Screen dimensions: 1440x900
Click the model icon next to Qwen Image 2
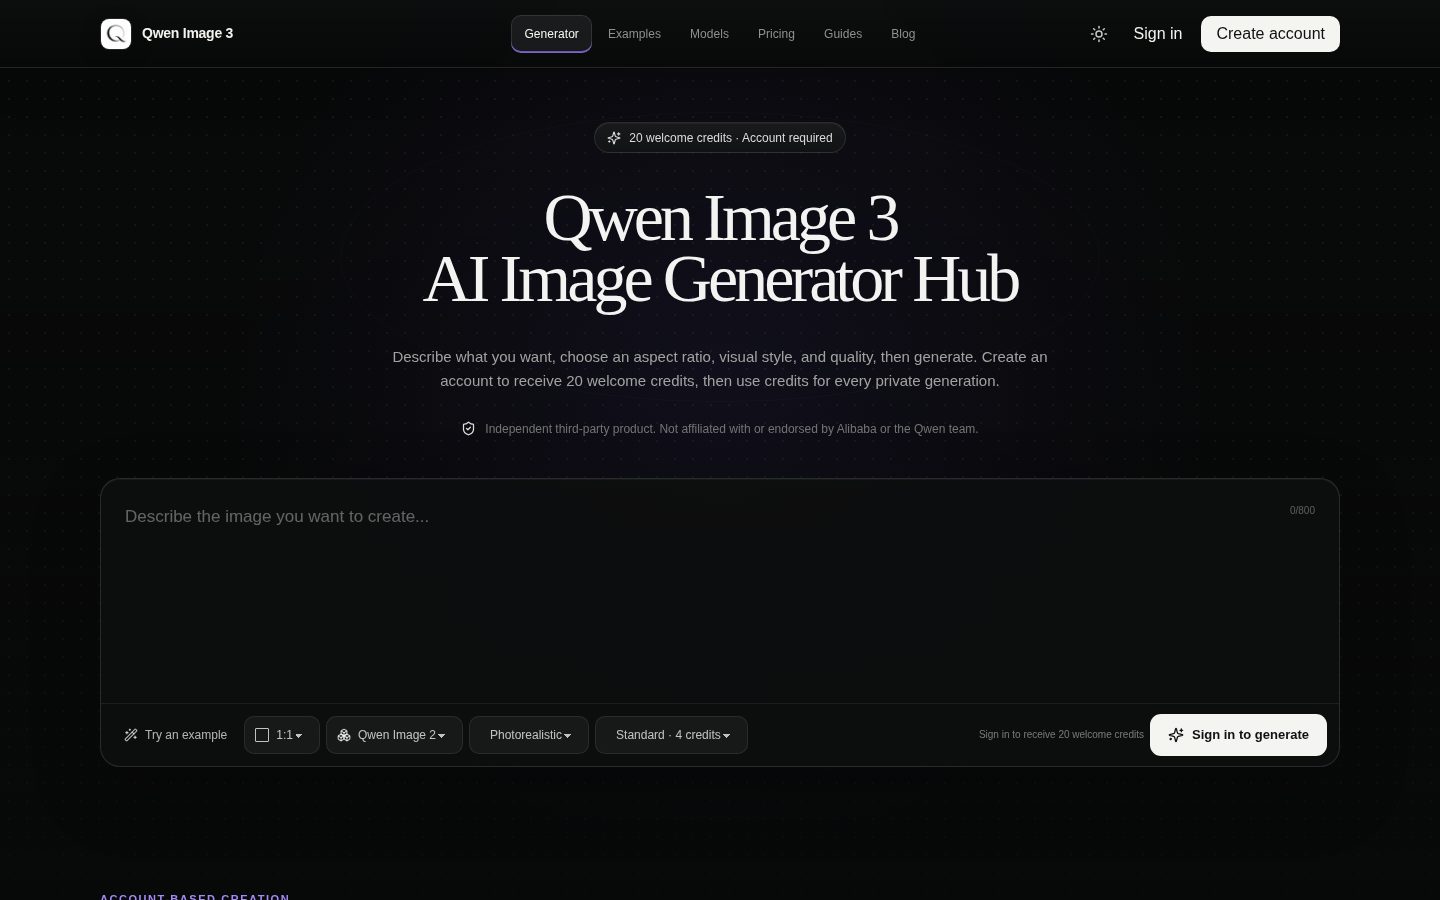tap(344, 735)
